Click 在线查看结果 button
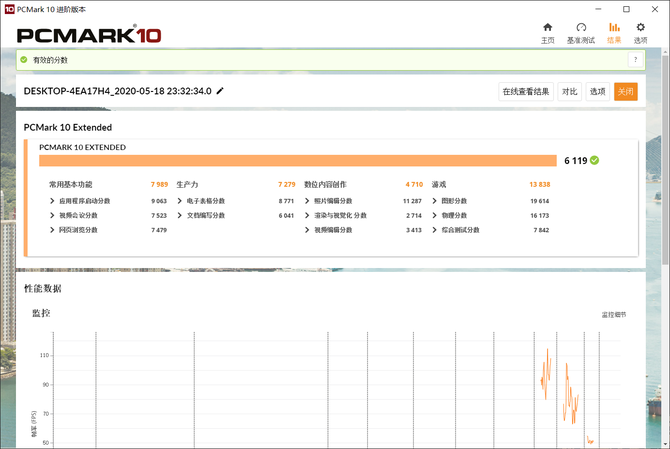This screenshot has width=670, height=449. (526, 91)
